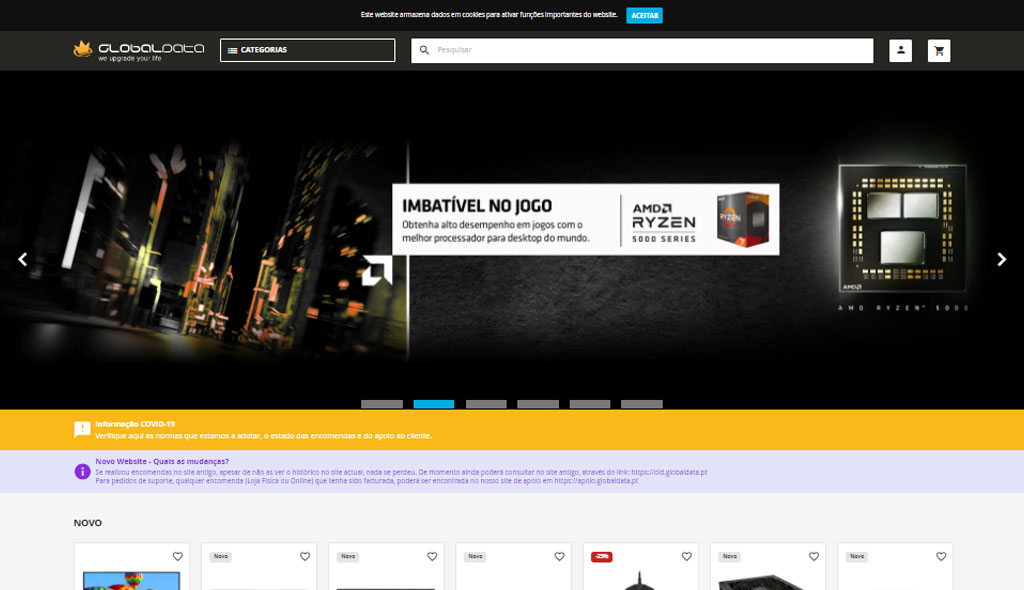Jump to the fourth carousel slide indicator
Image resolution: width=1024 pixels, height=590 pixels.
pyautogui.click(x=538, y=404)
